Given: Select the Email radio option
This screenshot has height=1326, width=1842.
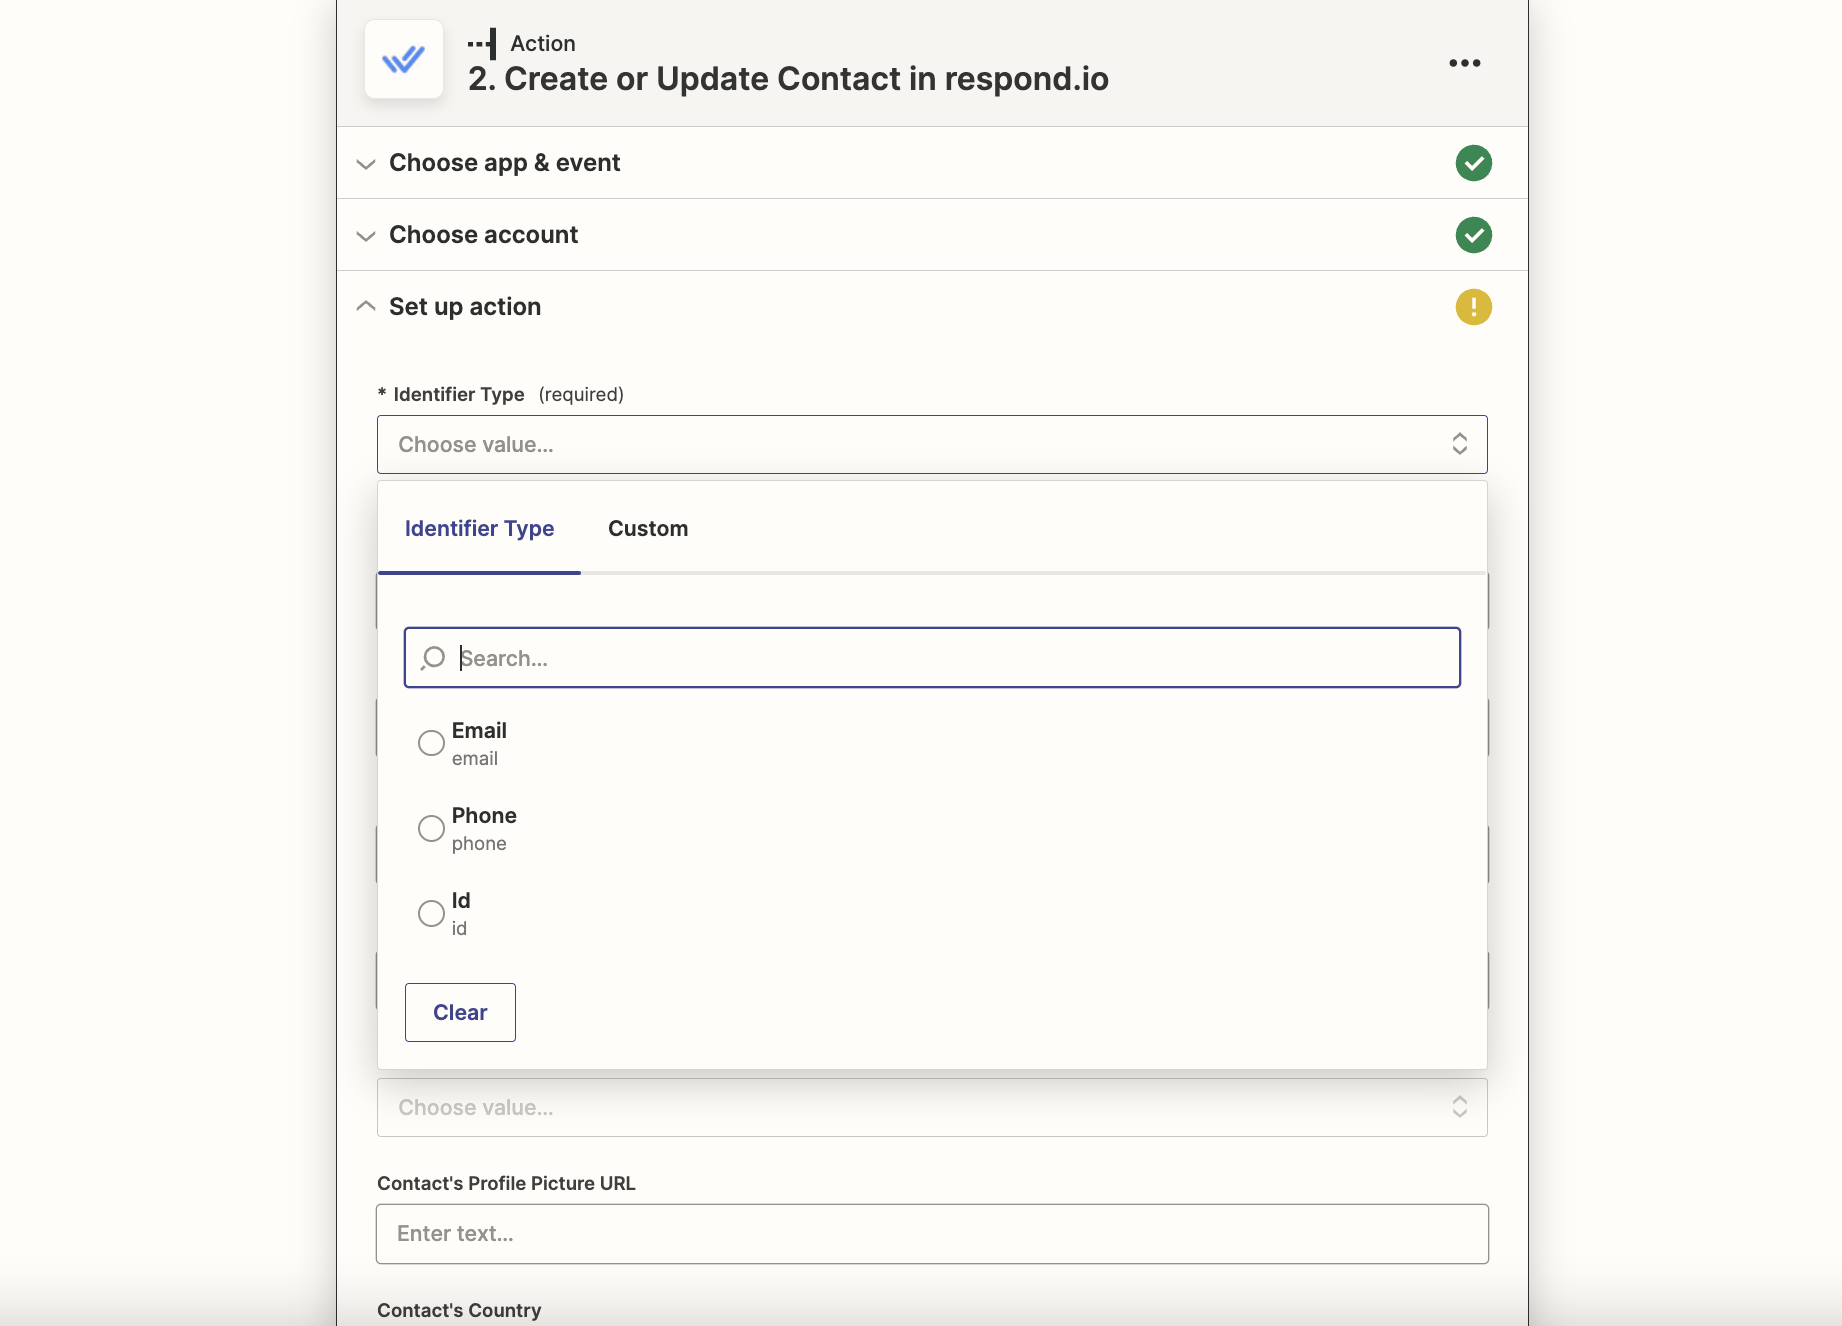Looking at the screenshot, I should click(431, 743).
